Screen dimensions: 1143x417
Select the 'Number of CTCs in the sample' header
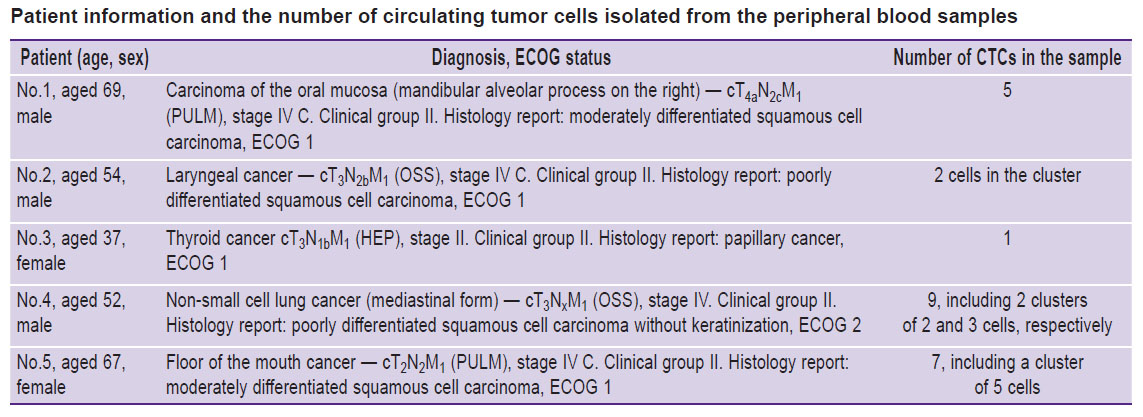(x=1007, y=58)
